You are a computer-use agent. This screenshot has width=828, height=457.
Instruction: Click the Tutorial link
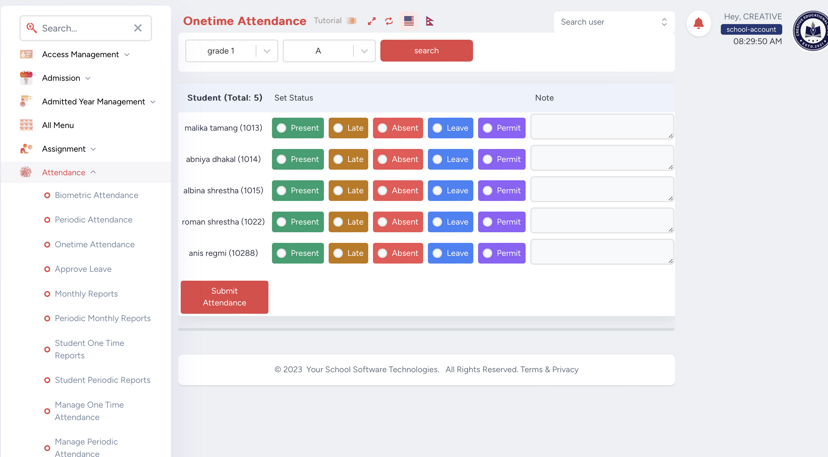[x=327, y=21]
